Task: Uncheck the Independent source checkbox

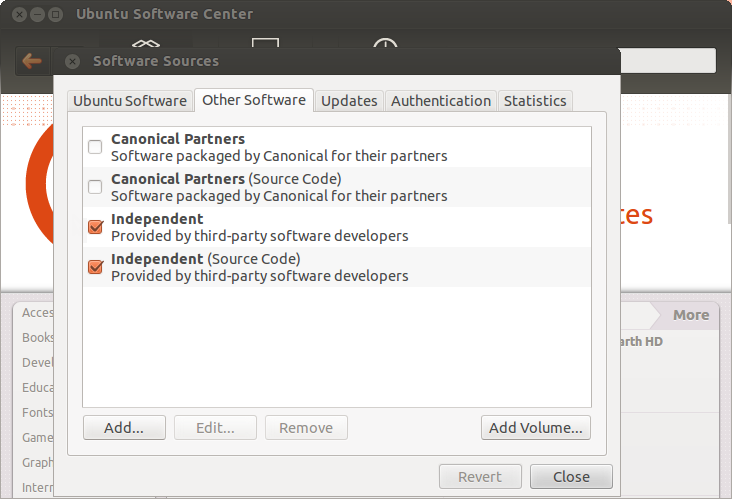Action: 96,227
